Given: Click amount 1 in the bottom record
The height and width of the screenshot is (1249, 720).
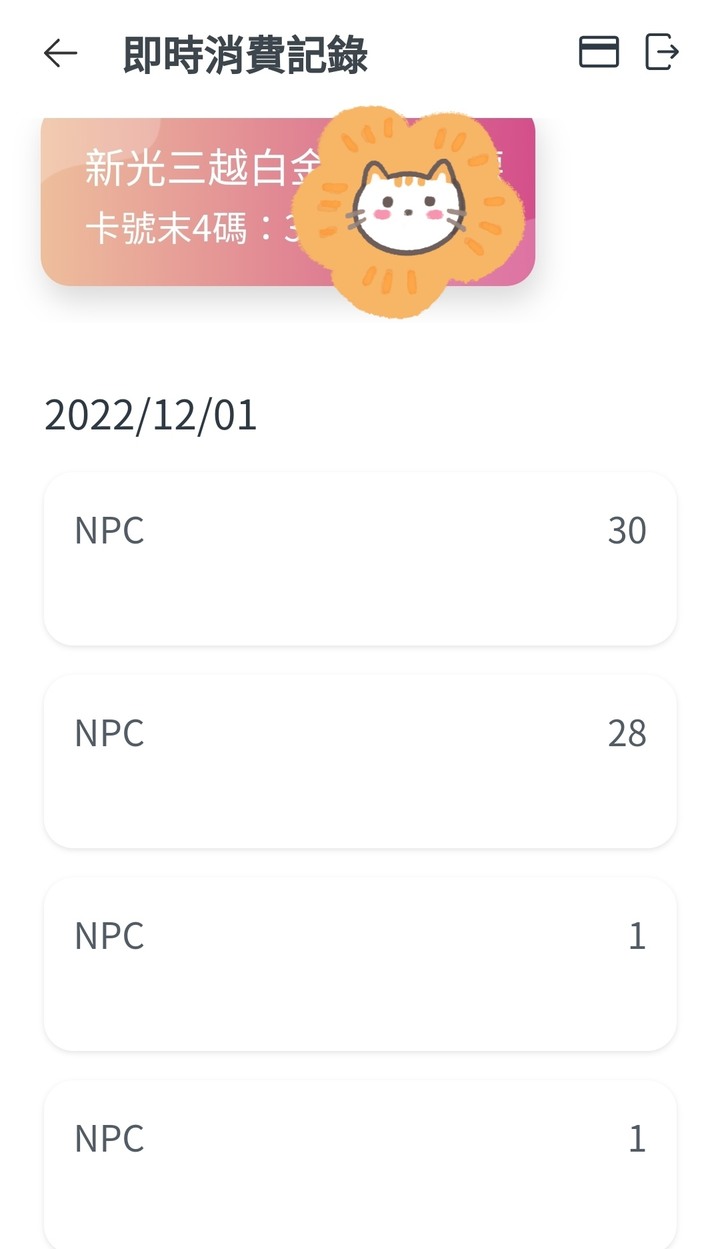Looking at the screenshot, I should [637, 1139].
